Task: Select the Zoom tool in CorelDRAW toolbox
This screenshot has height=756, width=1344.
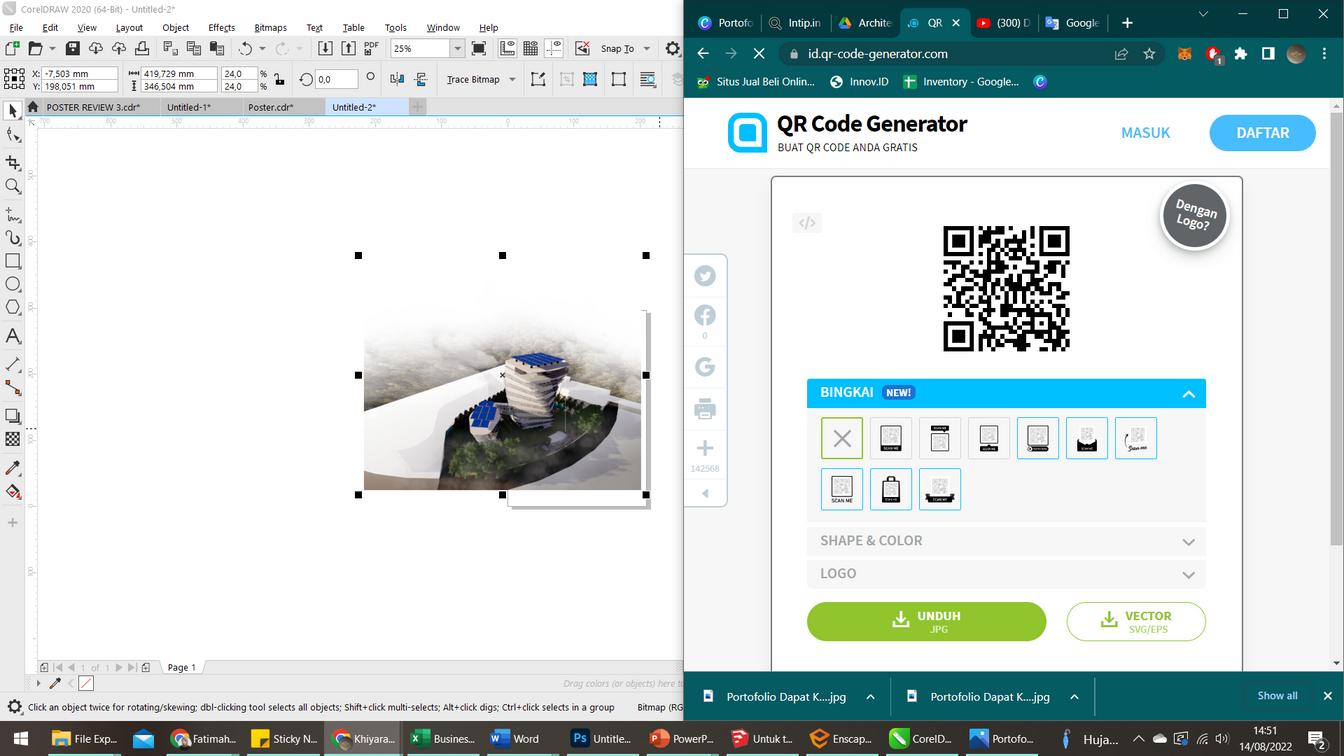Action: coord(13,186)
